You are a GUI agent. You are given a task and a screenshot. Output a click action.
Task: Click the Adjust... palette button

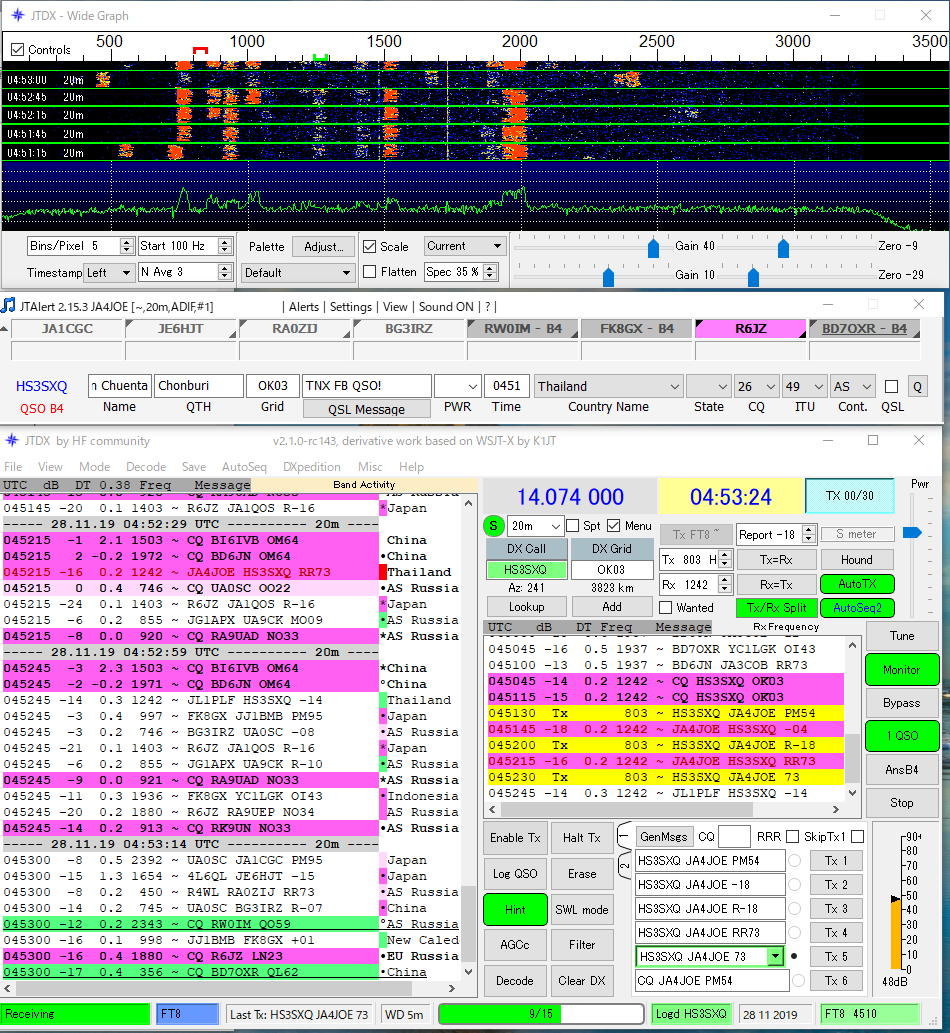(323, 246)
